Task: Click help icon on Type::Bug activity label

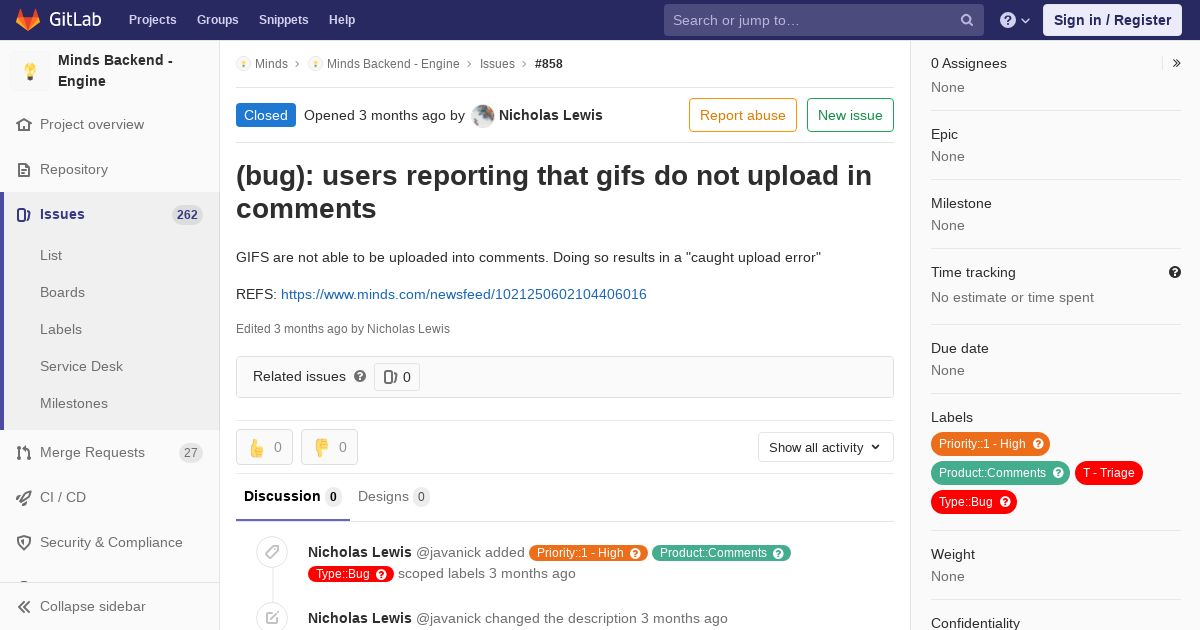Action: (381, 574)
